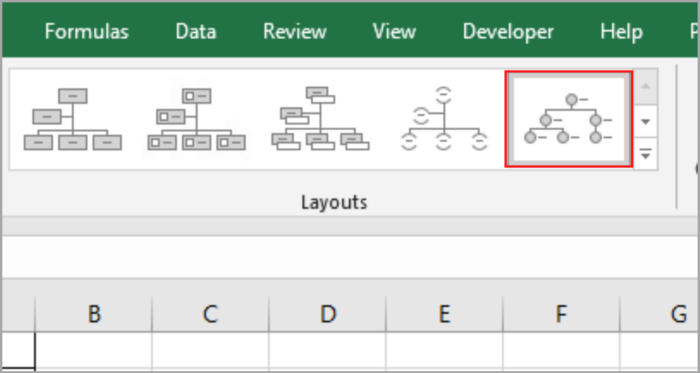
Task: Pick the Name and Title Organization Chart layout
Action: point(320,119)
